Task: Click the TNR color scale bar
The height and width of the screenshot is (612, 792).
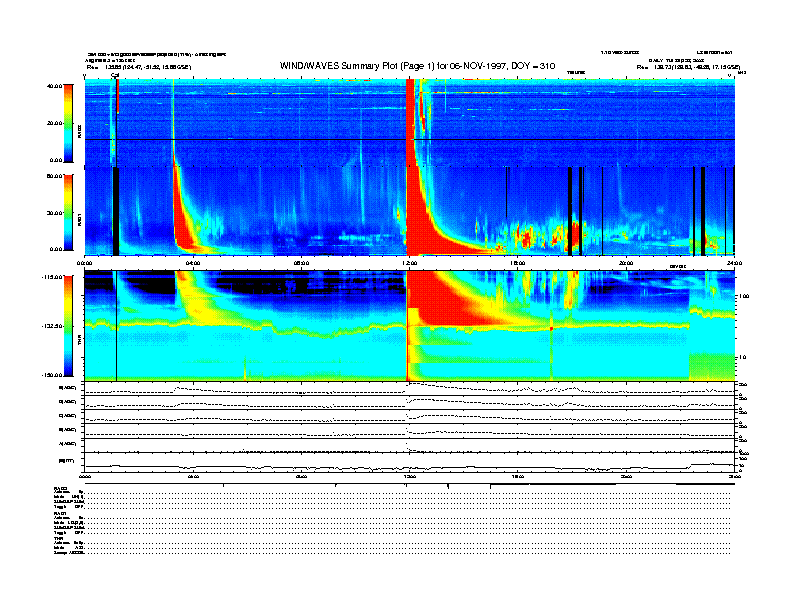Action: pyautogui.click(x=68, y=326)
